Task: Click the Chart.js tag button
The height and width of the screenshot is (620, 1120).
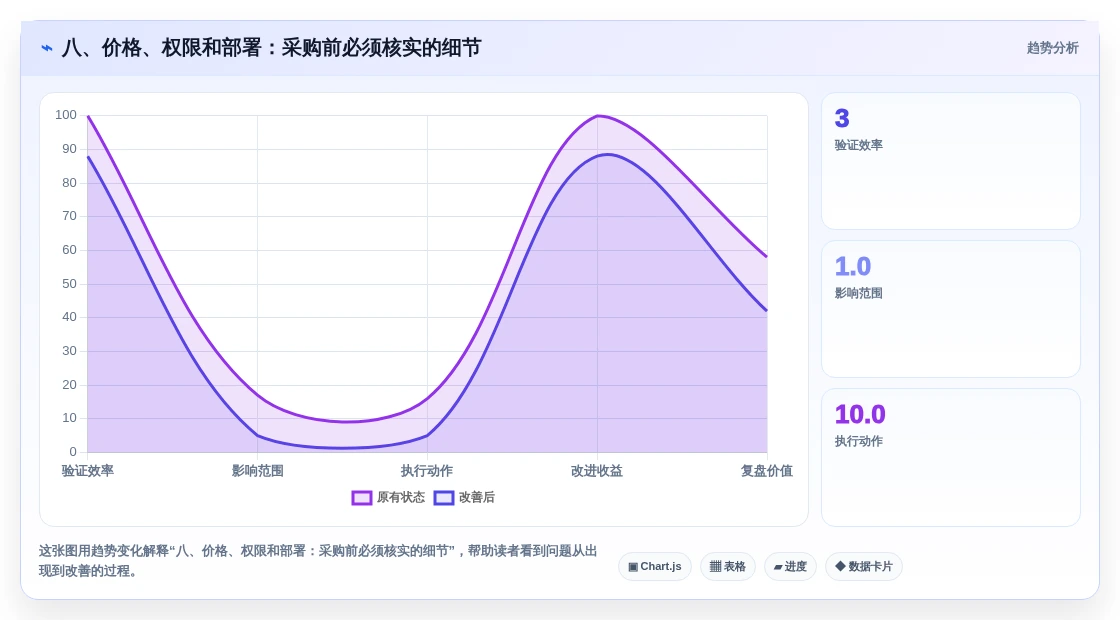Action: click(x=654, y=566)
